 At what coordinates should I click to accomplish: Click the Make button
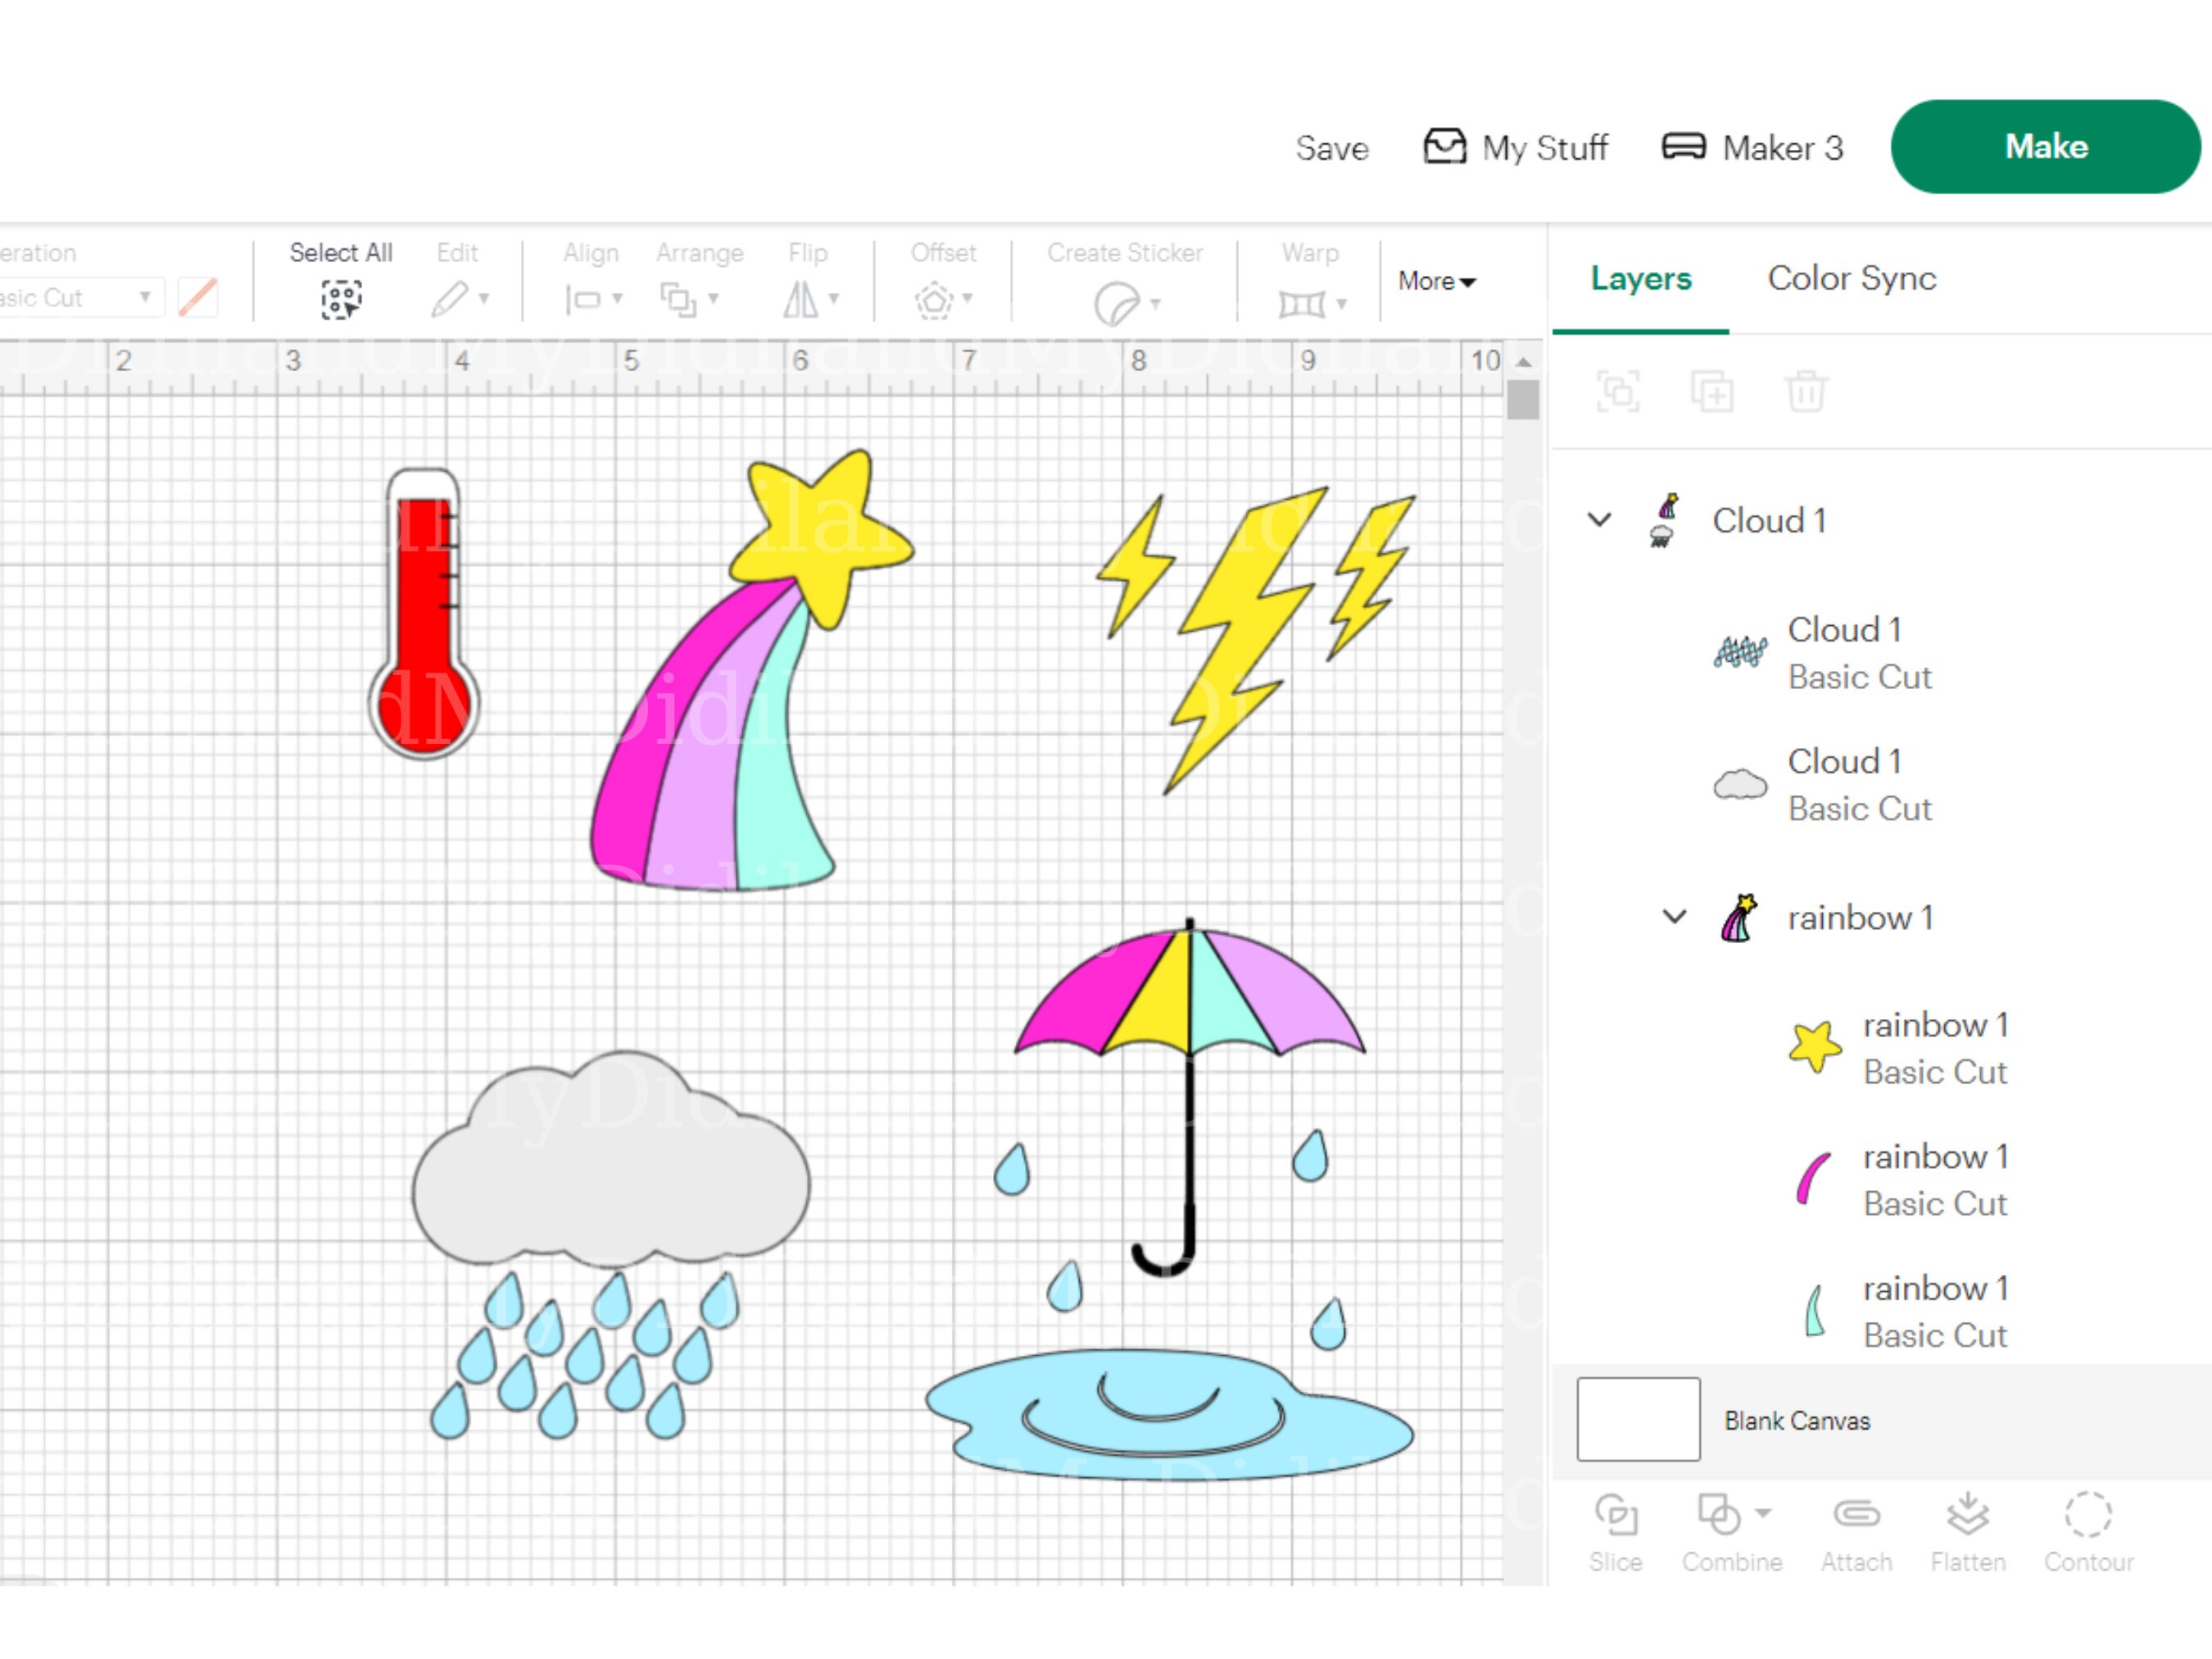2045,146
